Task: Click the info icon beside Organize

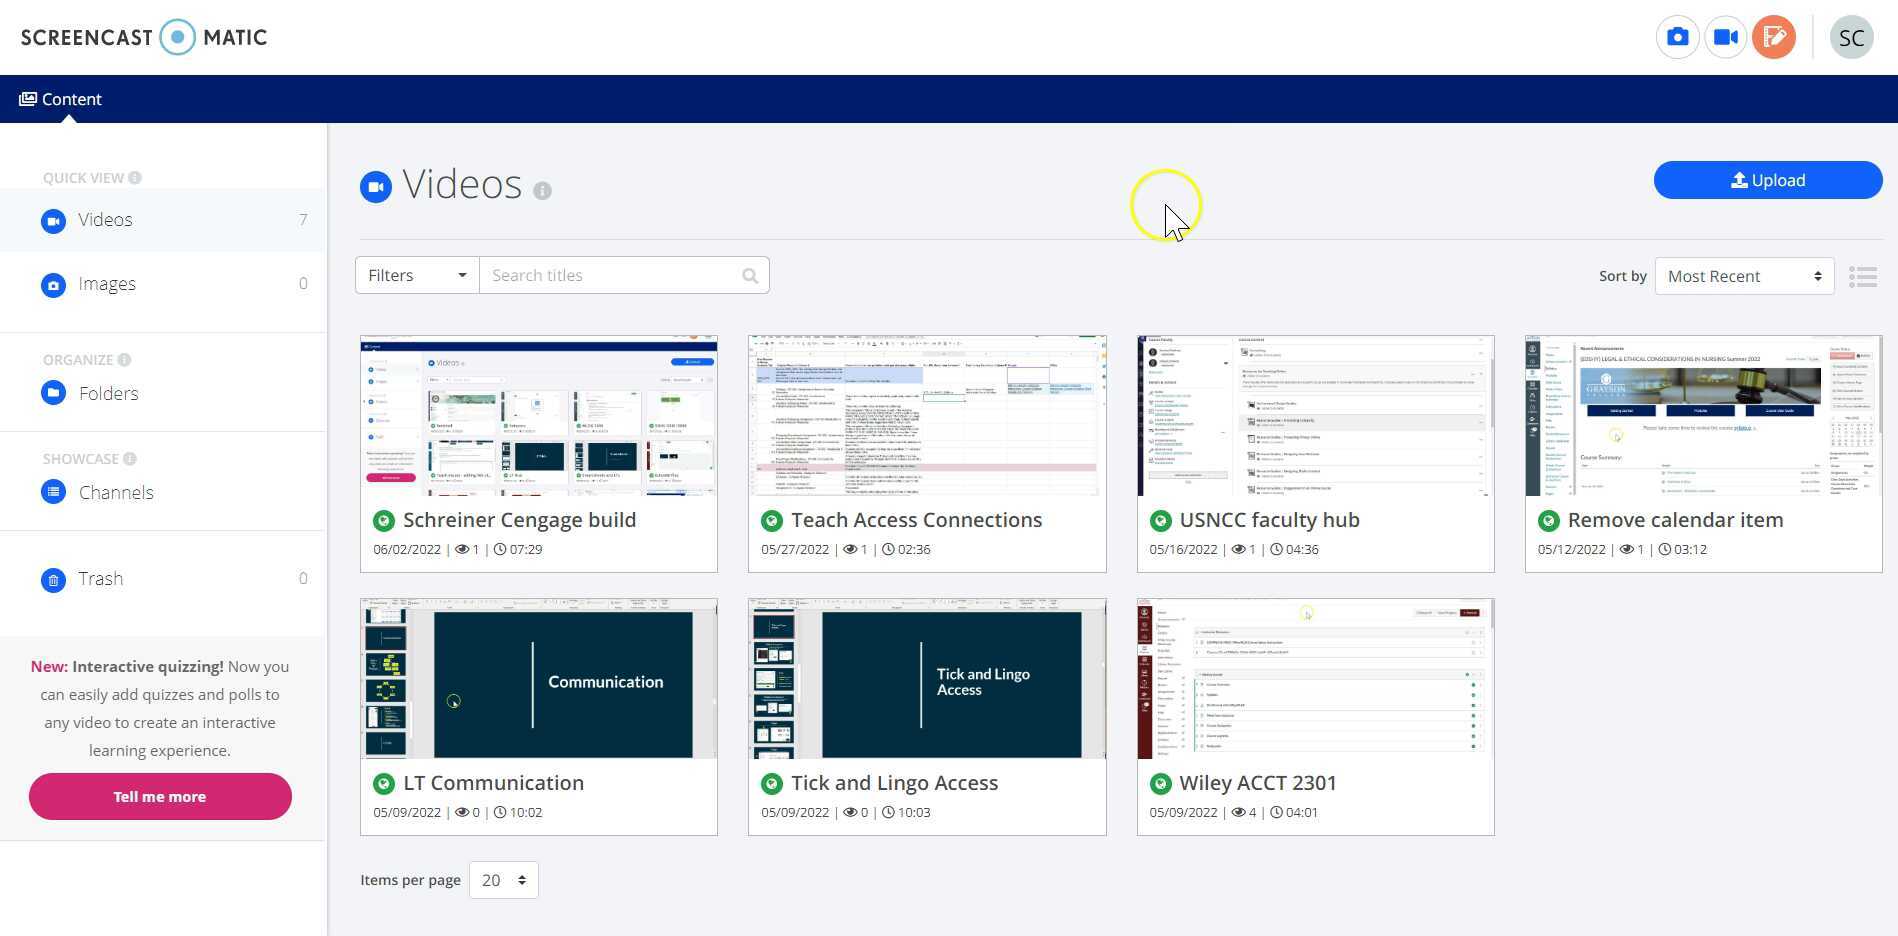Action: pos(124,360)
